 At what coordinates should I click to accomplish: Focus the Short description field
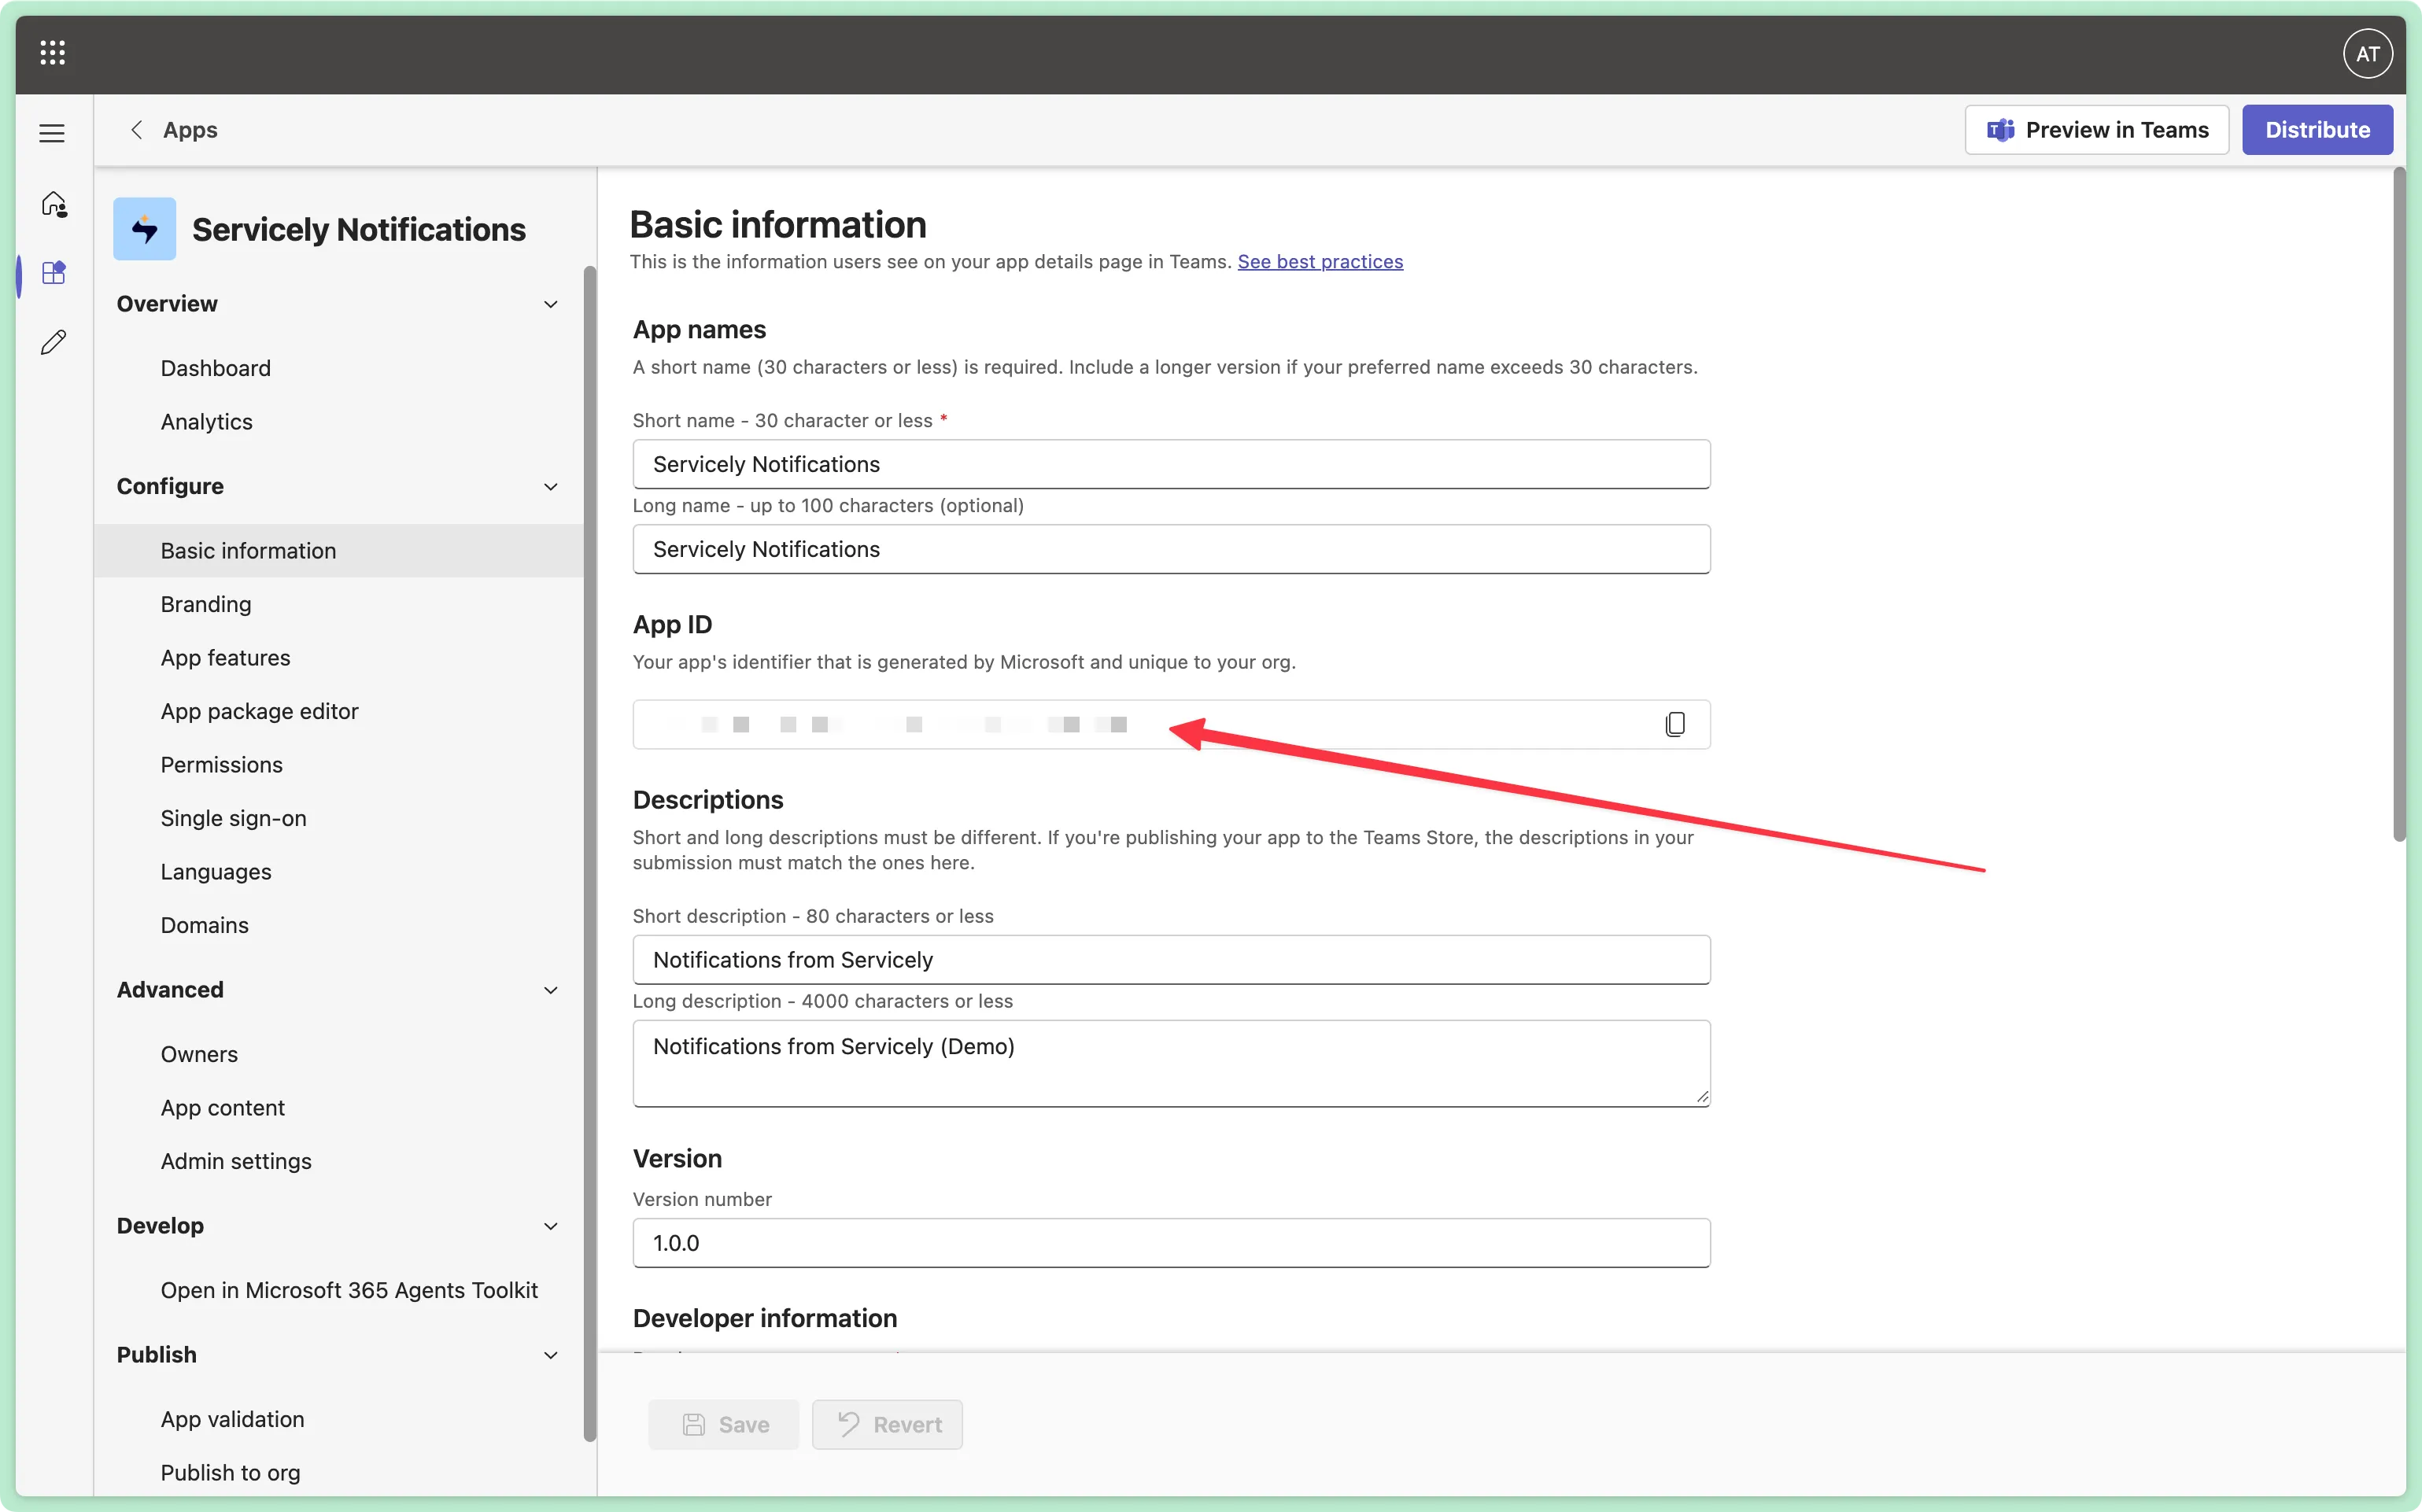click(1171, 960)
